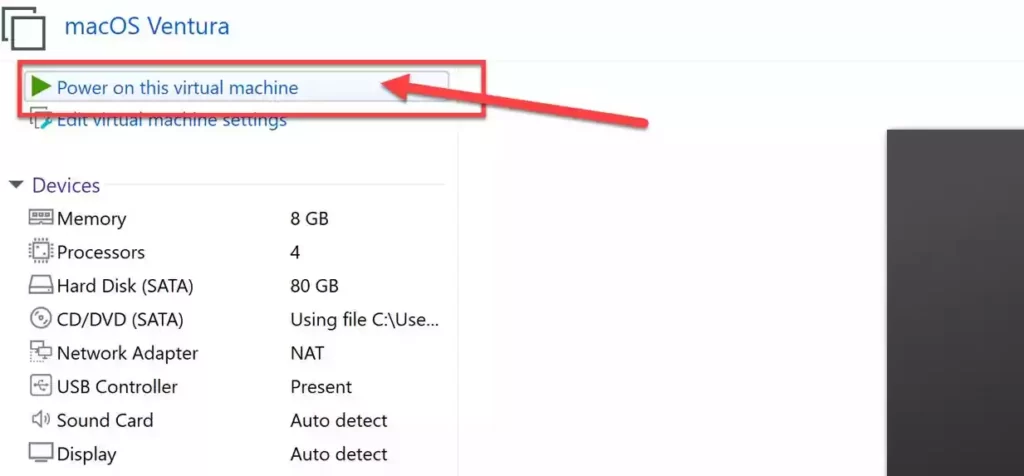Select the Display device label
The width and height of the screenshot is (1024, 476).
tap(86, 454)
